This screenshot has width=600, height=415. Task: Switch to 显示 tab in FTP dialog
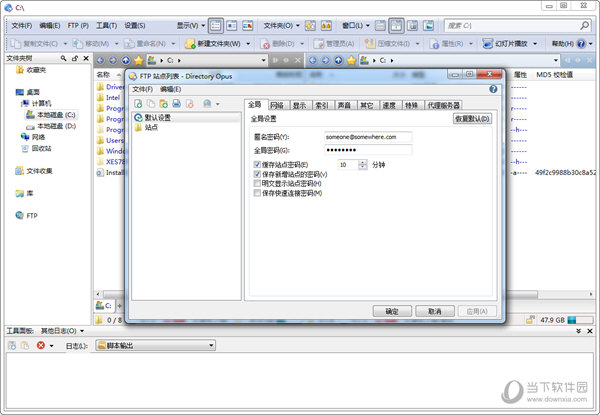299,105
